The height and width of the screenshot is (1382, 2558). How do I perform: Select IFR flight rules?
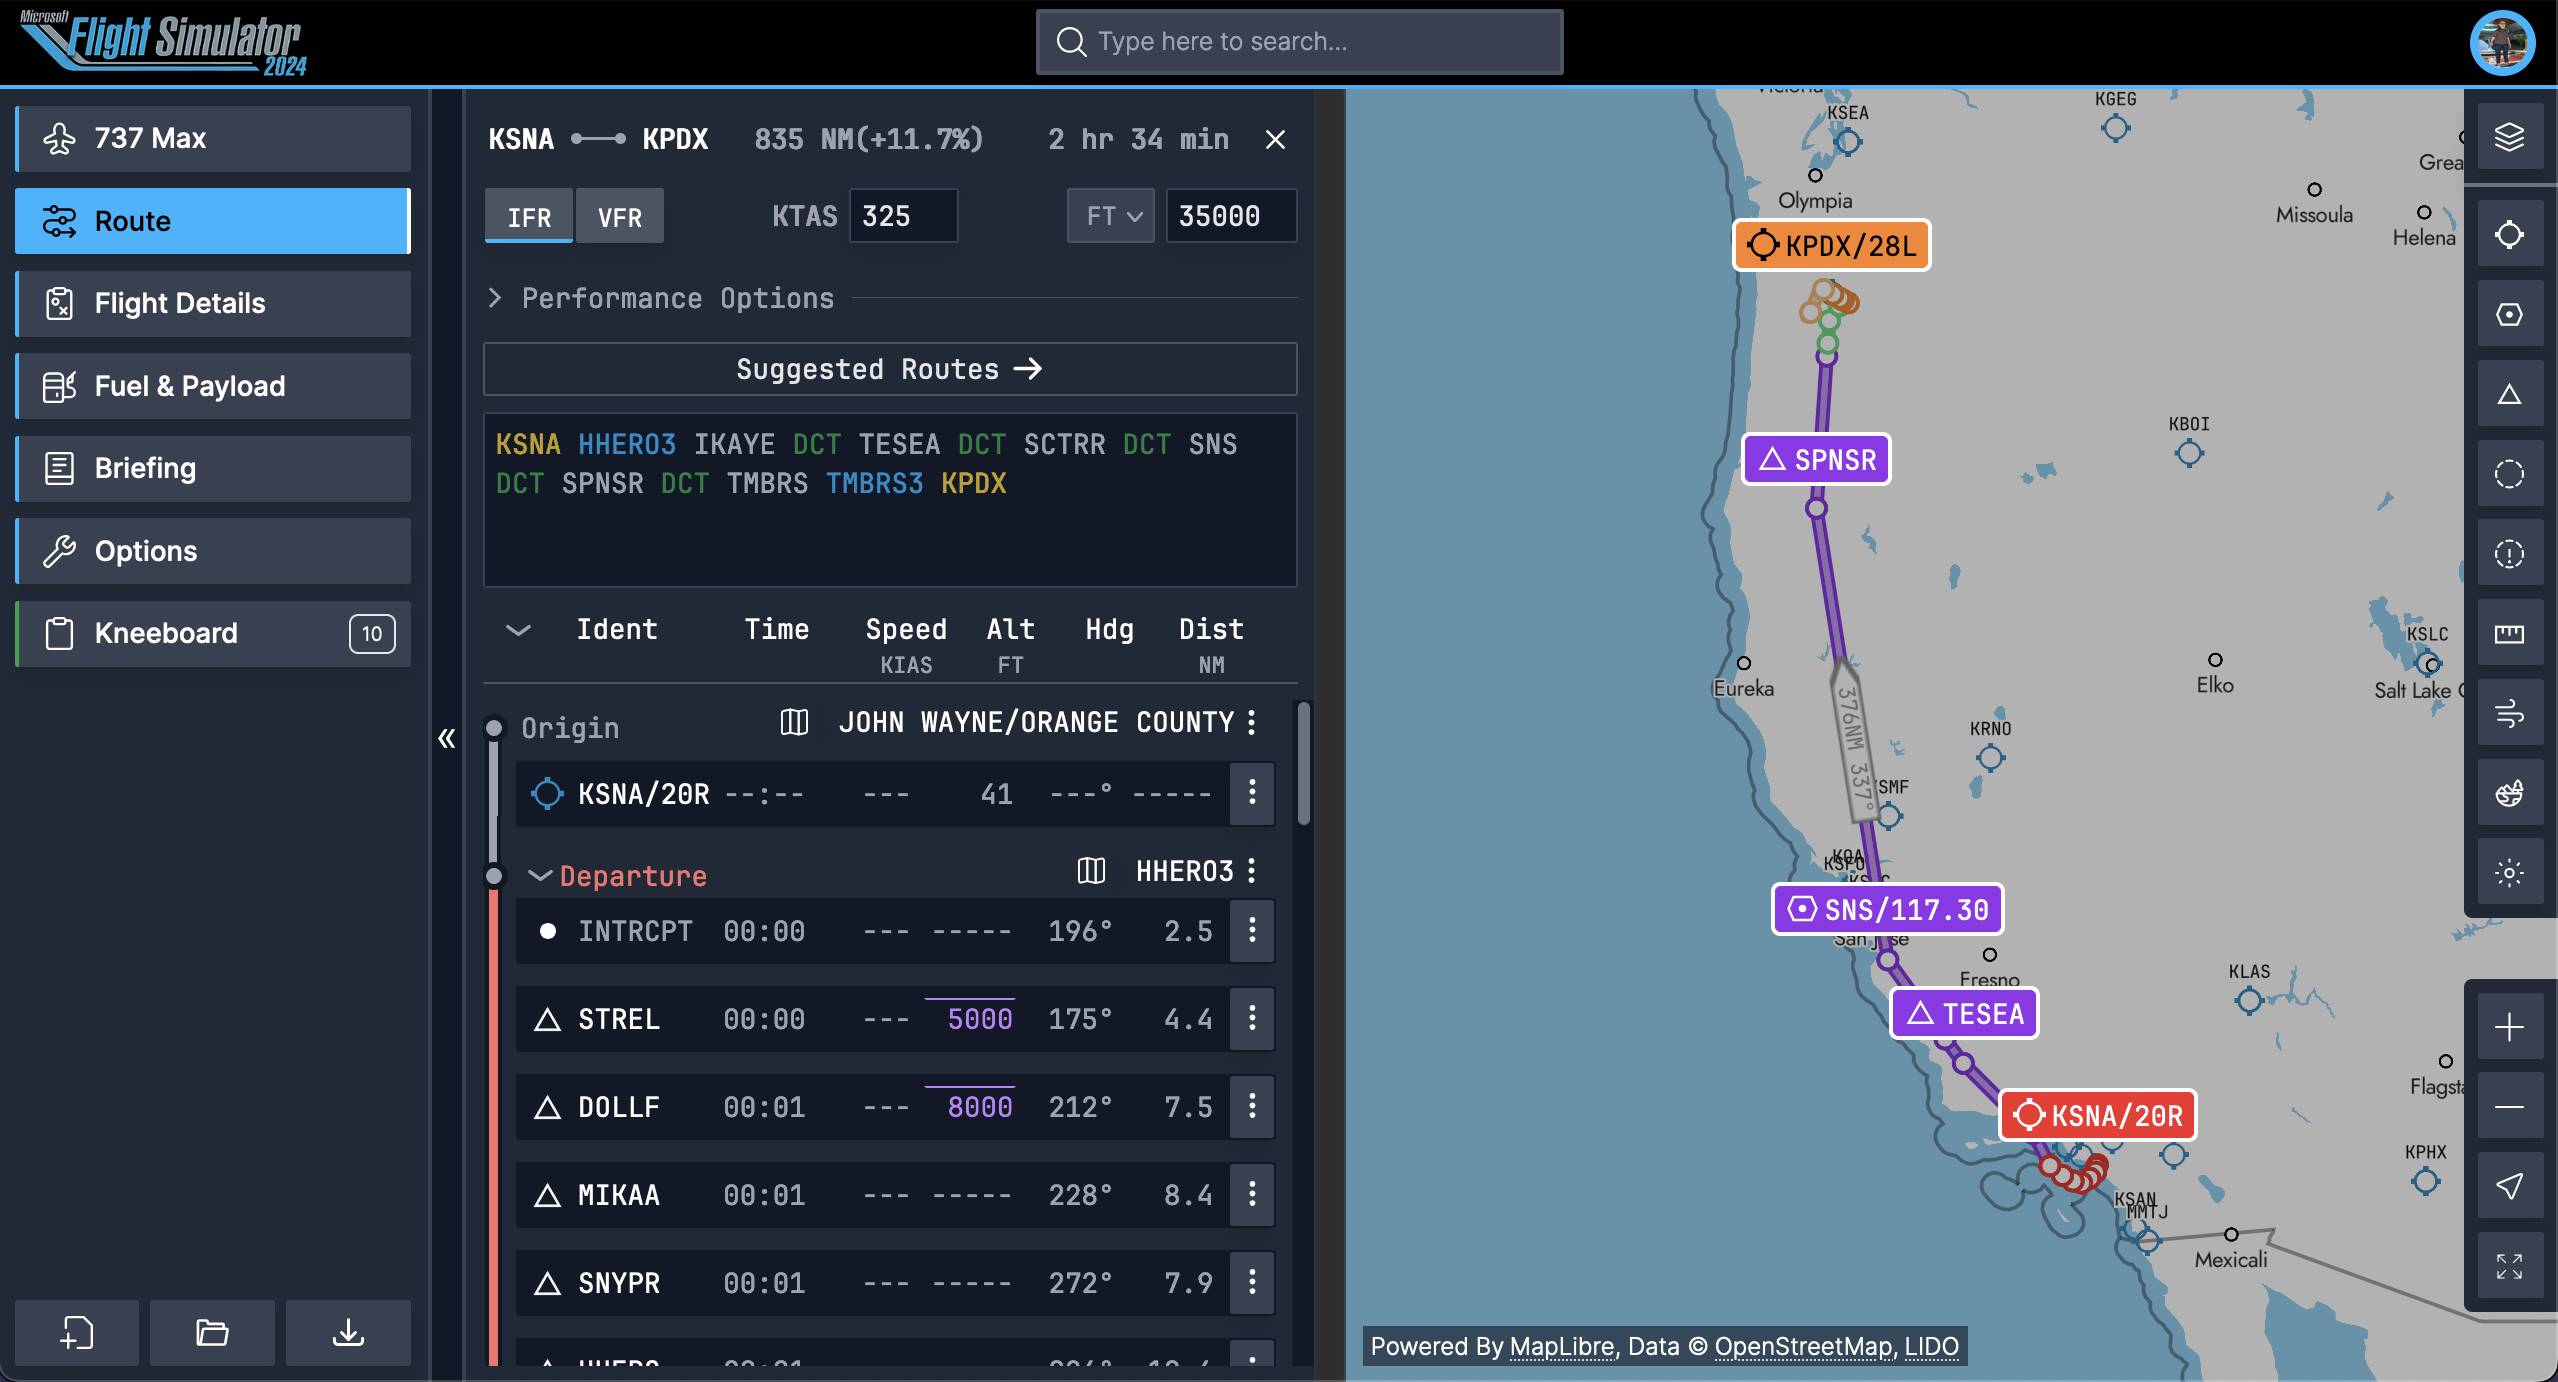[x=529, y=216]
